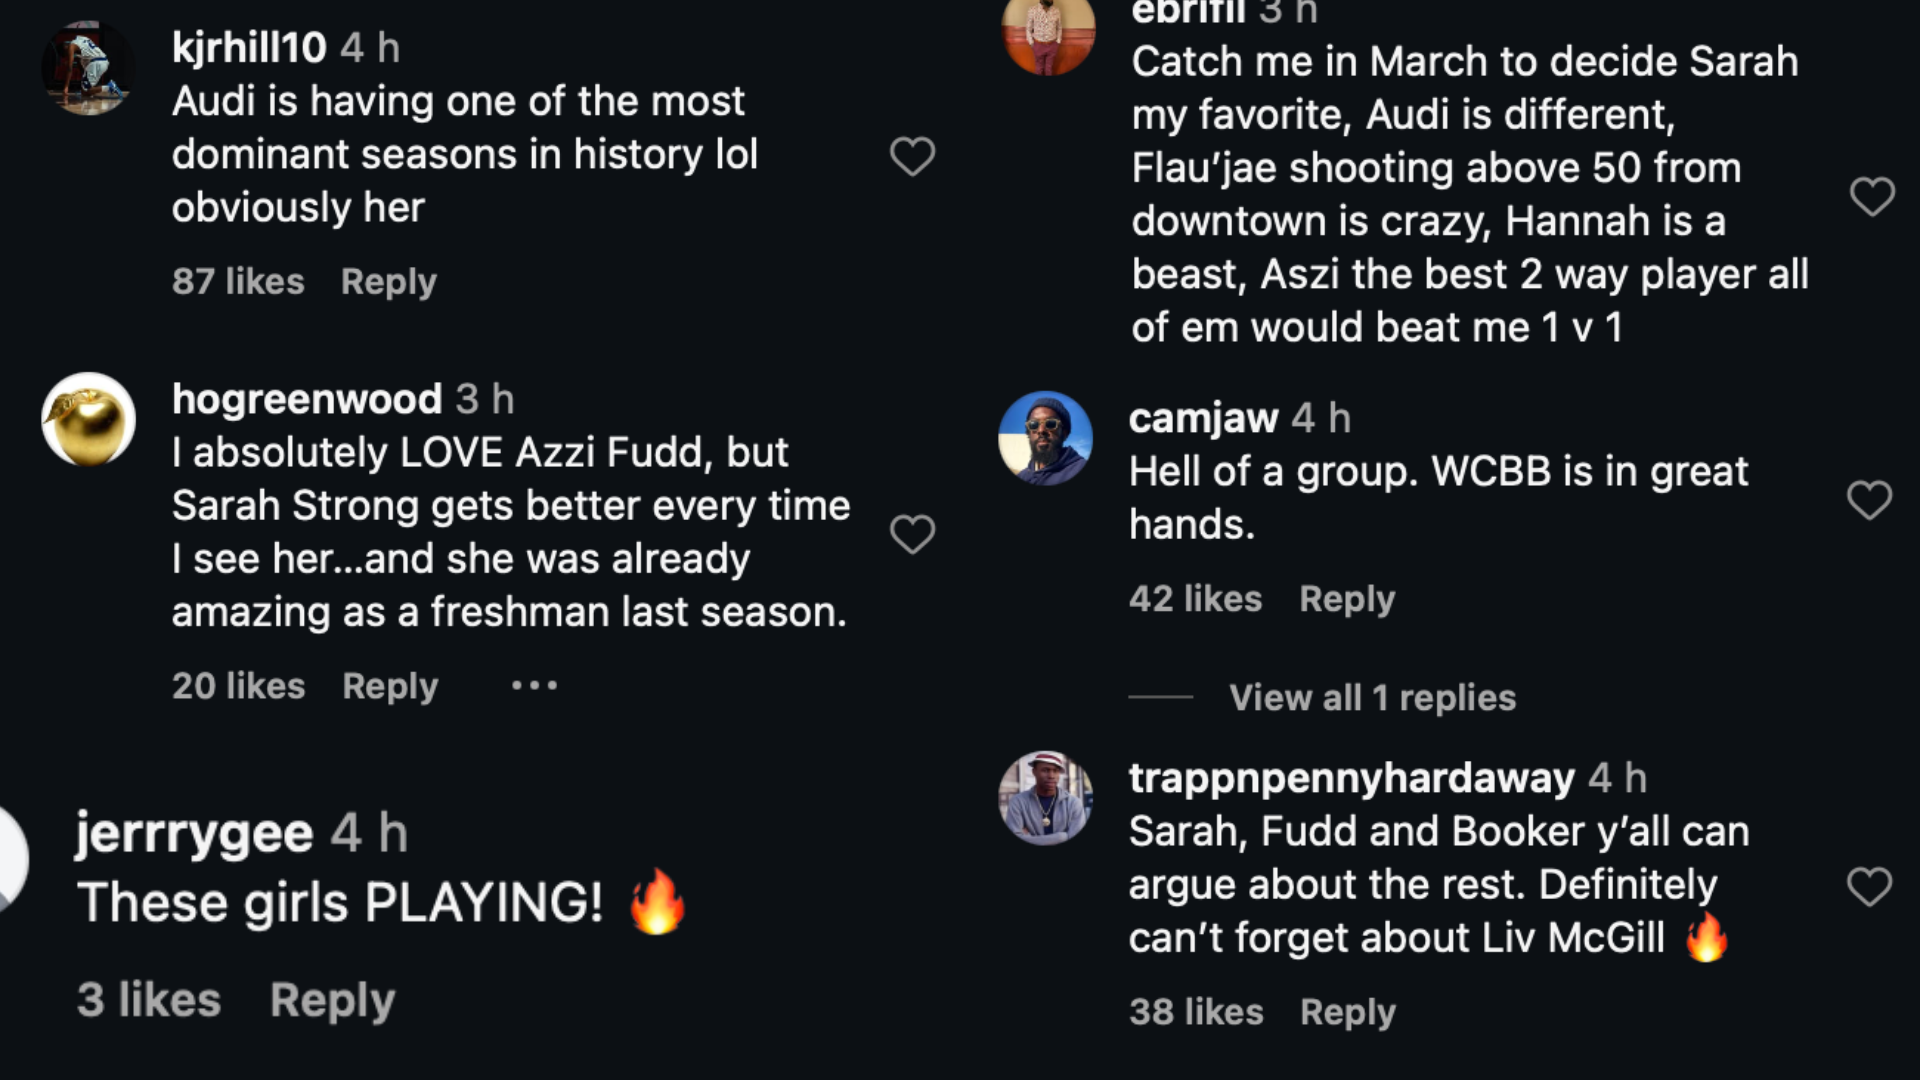Reply to trappnpennyhardaway's comment
The height and width of the screenshot is (1080, 1920).
1347,1012
